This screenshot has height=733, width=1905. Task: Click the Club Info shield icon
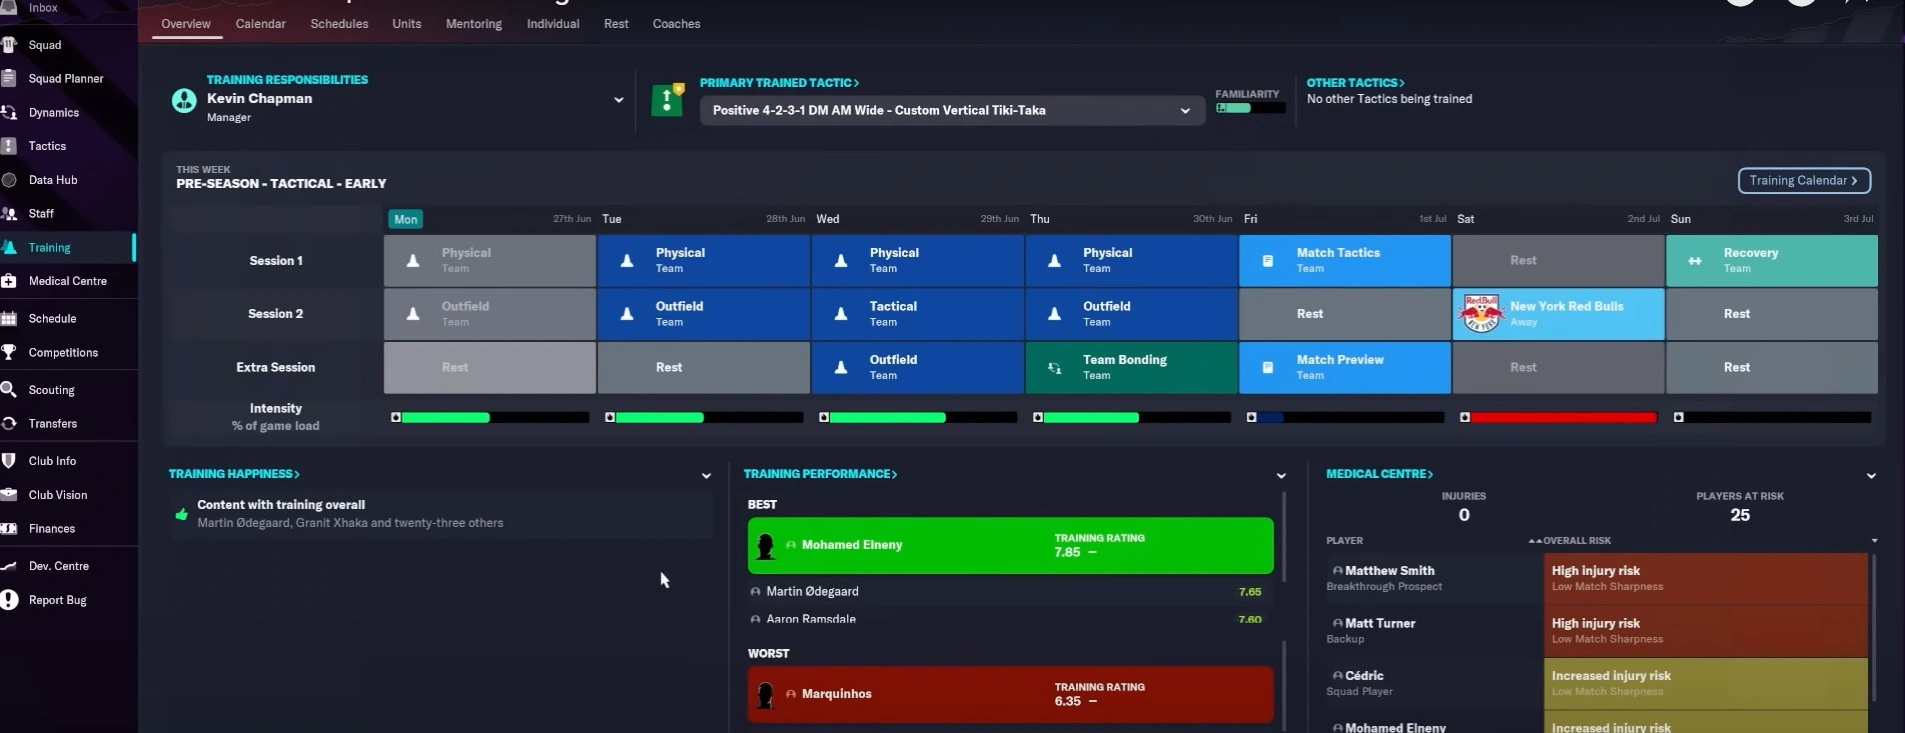[x=9, y=461]
